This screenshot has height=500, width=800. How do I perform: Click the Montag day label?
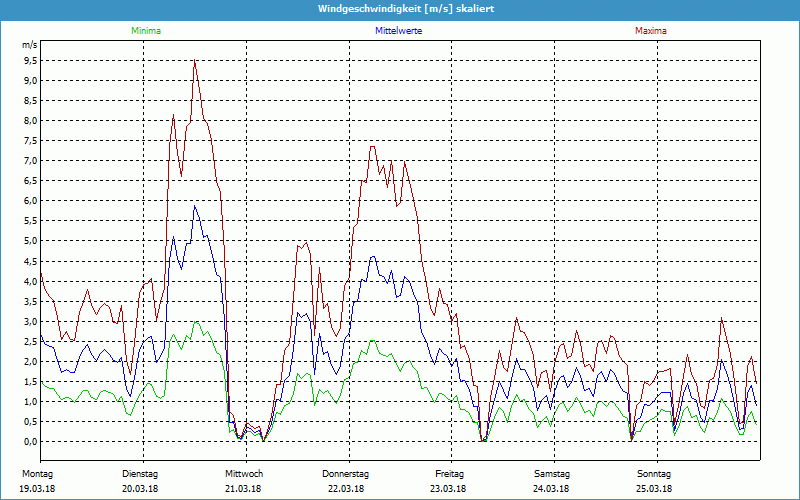coord(37,474)
